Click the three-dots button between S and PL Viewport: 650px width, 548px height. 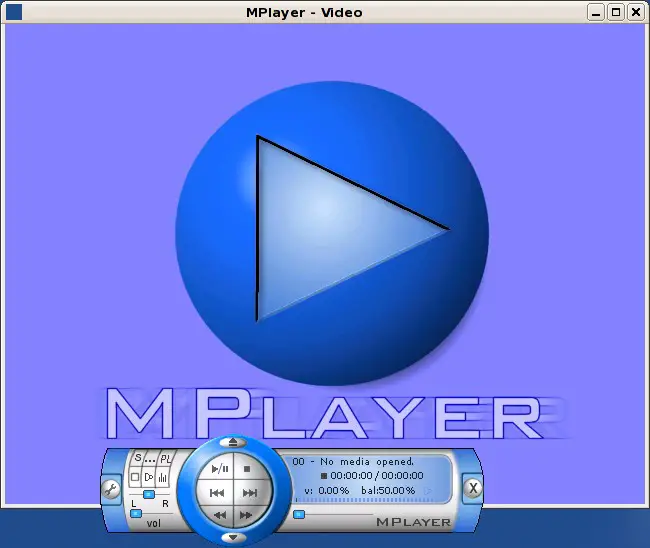[150, 459]
